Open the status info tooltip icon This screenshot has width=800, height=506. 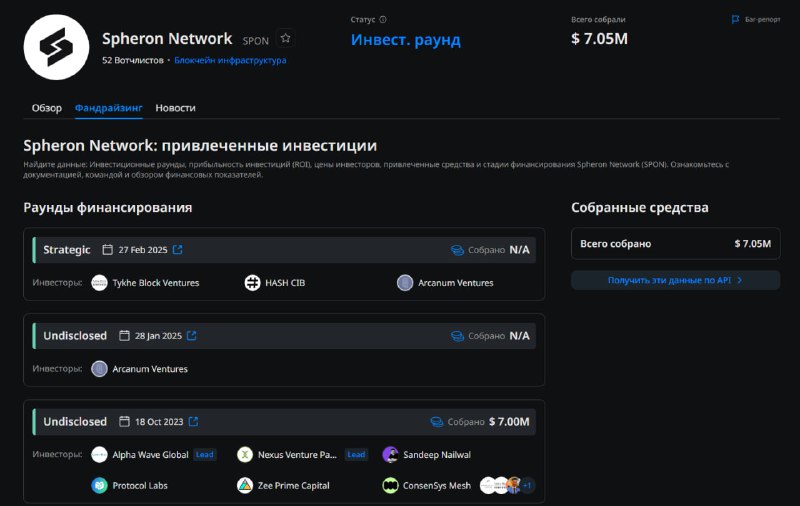[x=383, y=19]
